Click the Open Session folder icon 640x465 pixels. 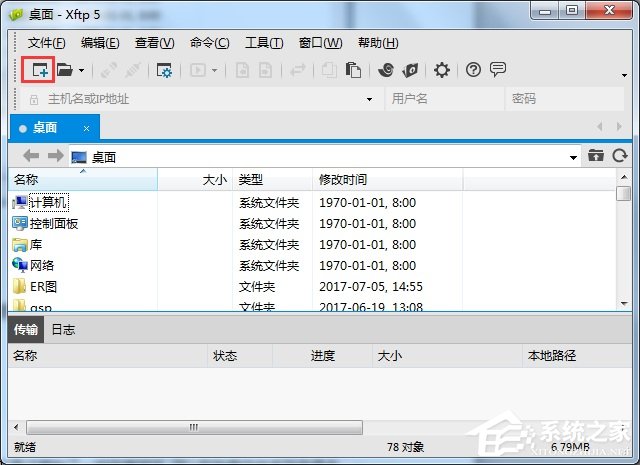point(65,70)
